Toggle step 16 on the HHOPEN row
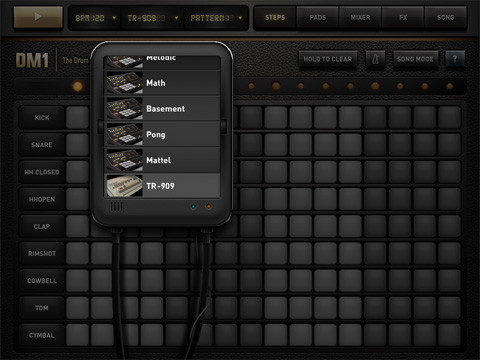 449,199
